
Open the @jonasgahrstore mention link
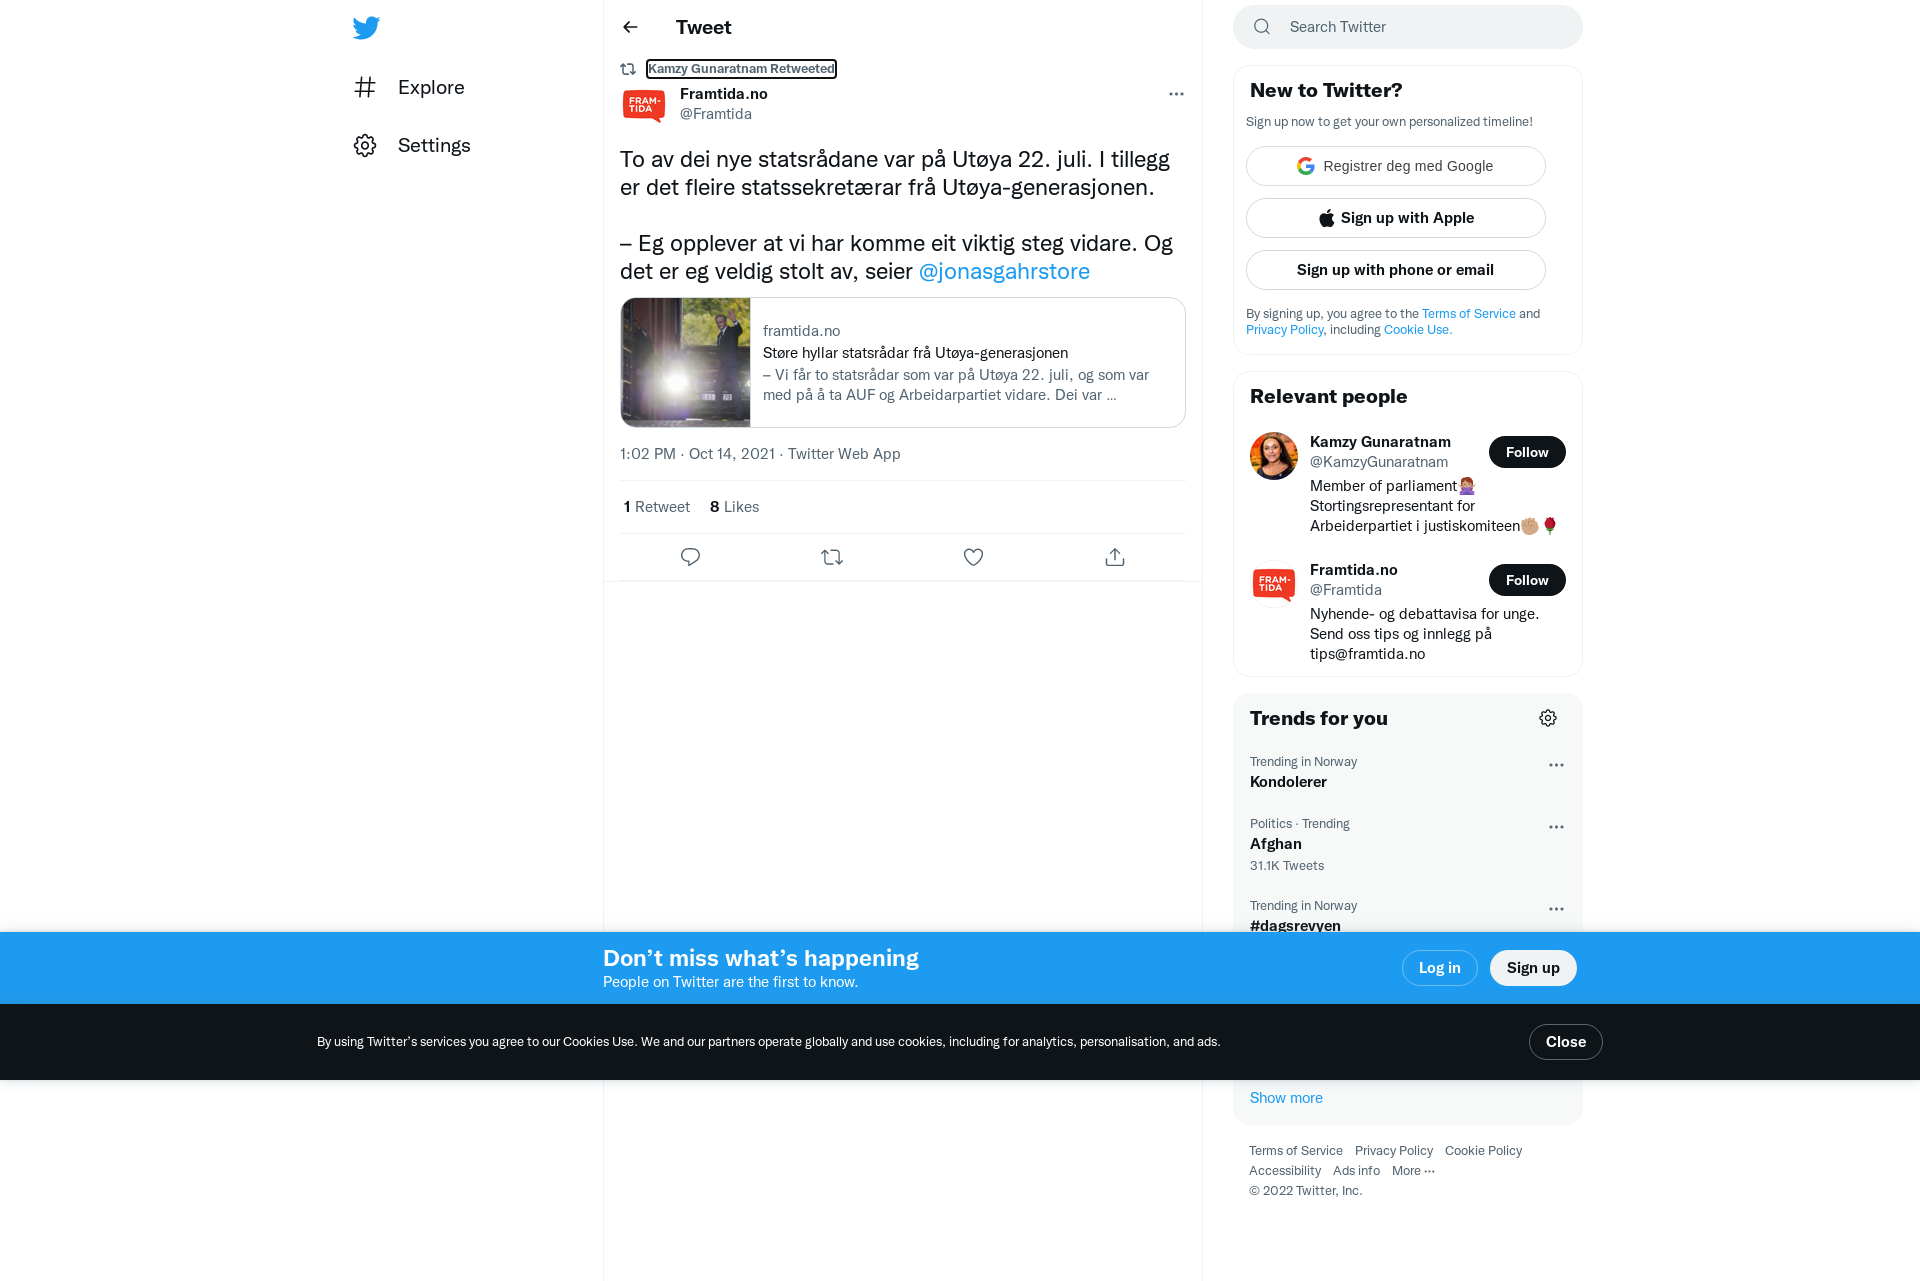[1004, 271]
